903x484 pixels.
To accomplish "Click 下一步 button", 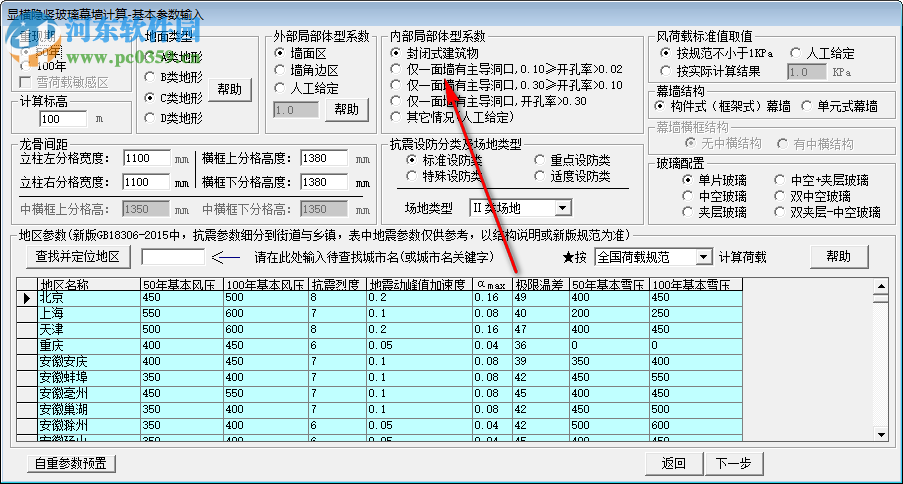I will click(734, 464).
